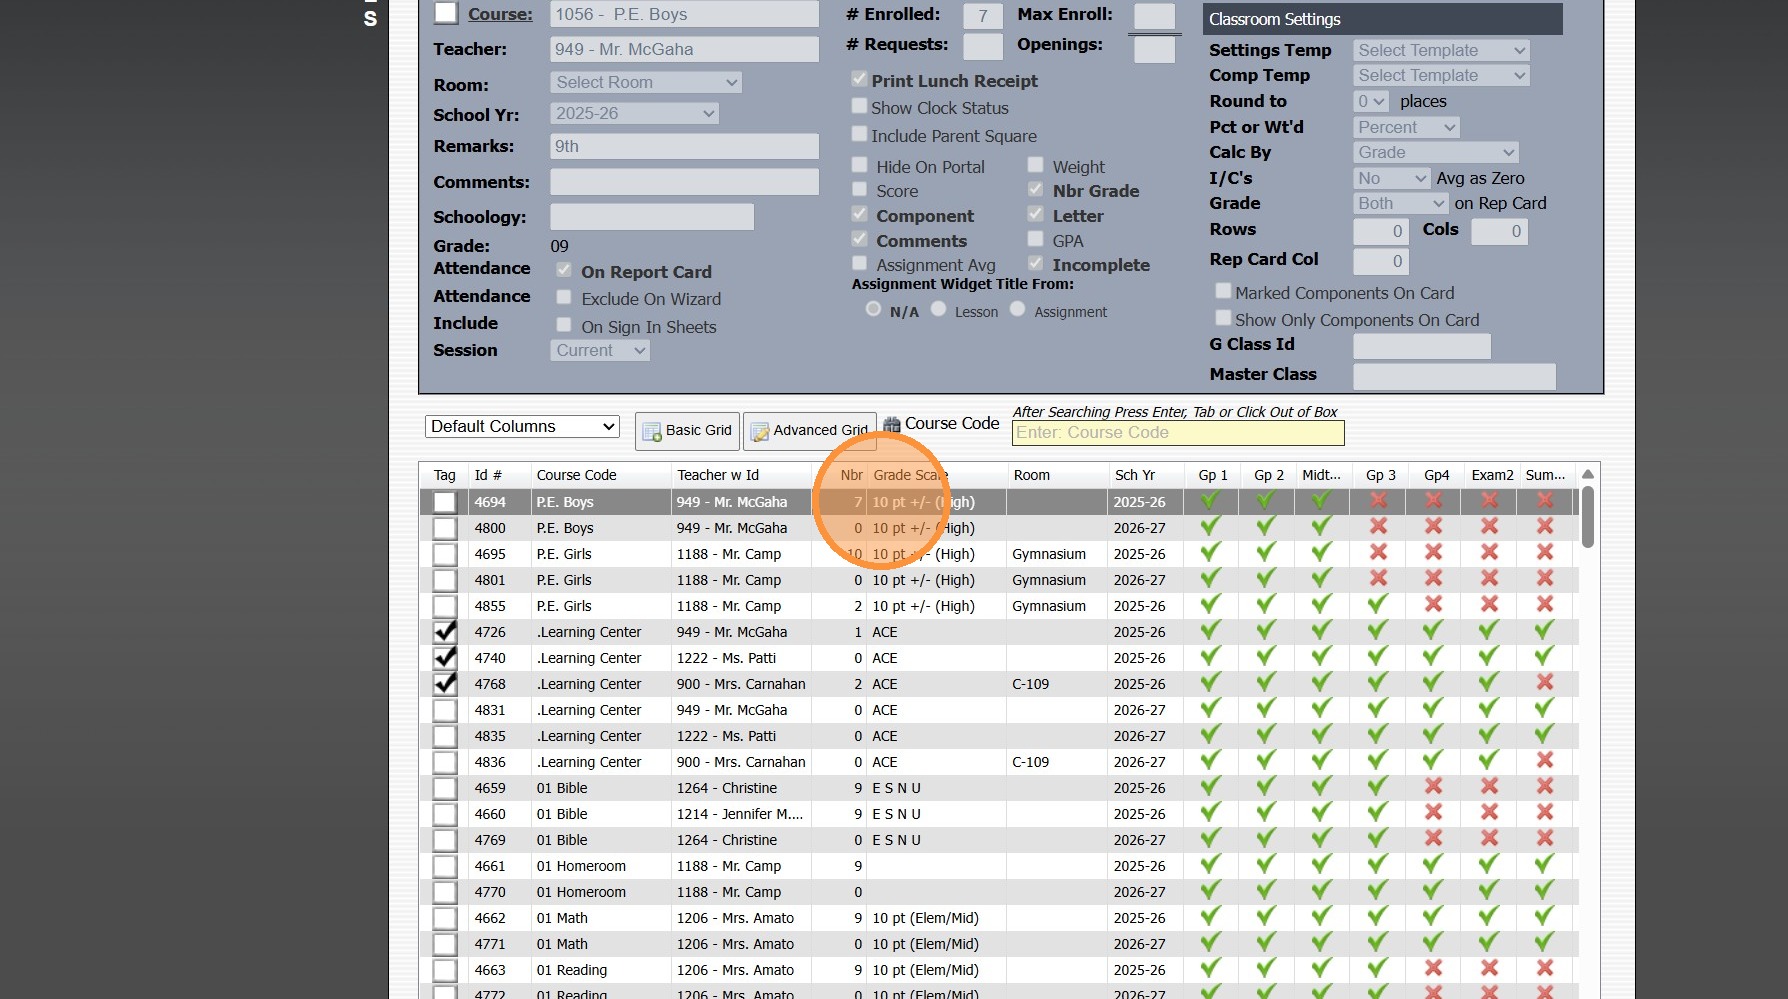The height and width of the screenshot is (999, 1788).
Task: Click the Midterm green check in row 4695
Action: click(x=1321, y=552)
